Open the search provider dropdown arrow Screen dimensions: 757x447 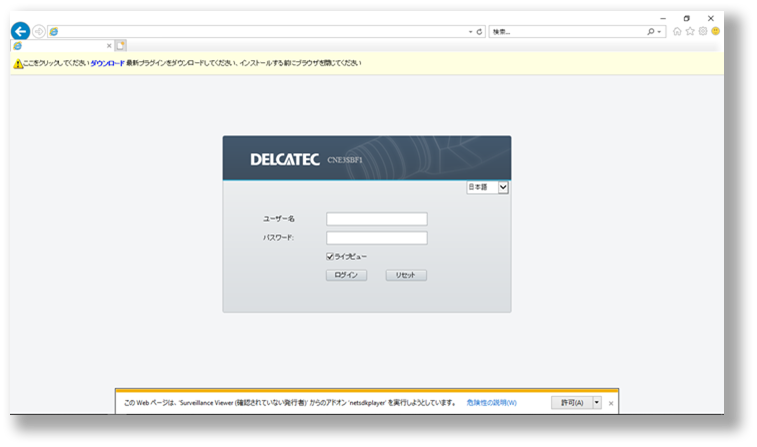[x=659, y=32]
